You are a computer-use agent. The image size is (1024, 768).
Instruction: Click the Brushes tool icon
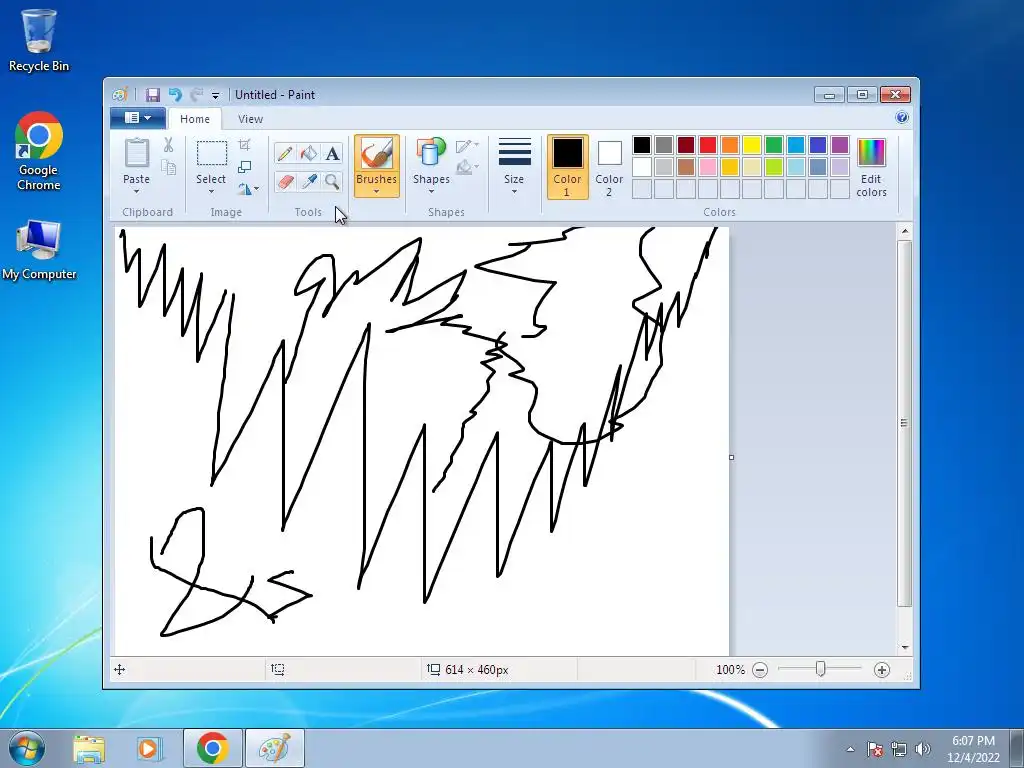(376, 154)
